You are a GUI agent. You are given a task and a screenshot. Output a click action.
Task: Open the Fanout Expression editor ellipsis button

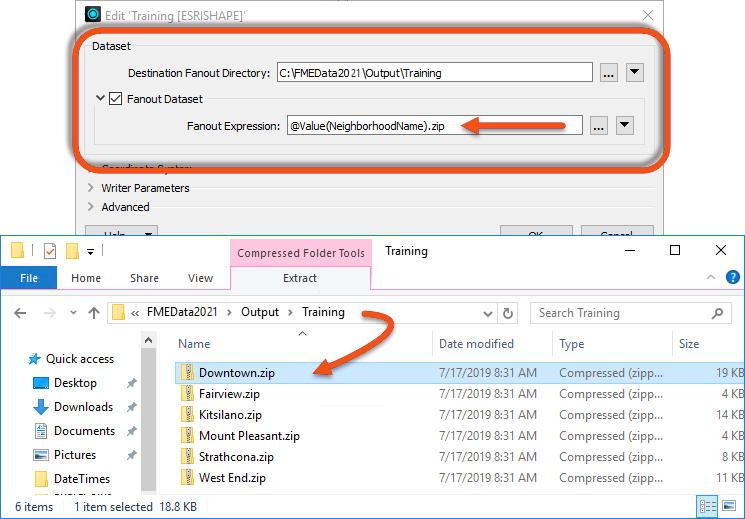pos(599,126)
